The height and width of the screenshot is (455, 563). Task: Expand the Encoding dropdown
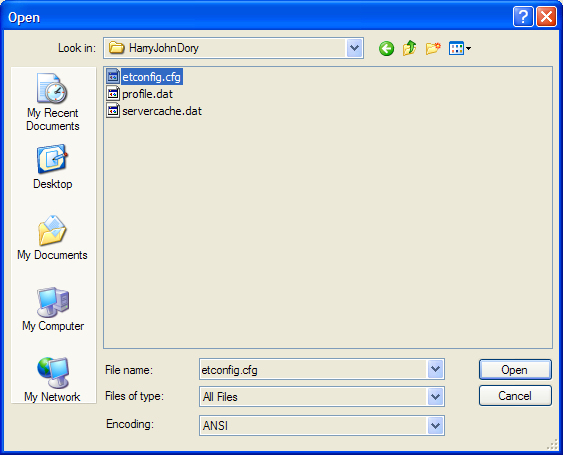point(435,426)
